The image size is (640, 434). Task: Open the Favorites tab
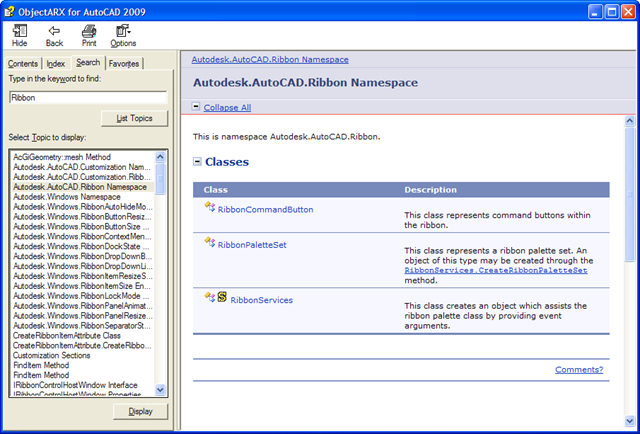pyautogui.click(x=124, y=64)
